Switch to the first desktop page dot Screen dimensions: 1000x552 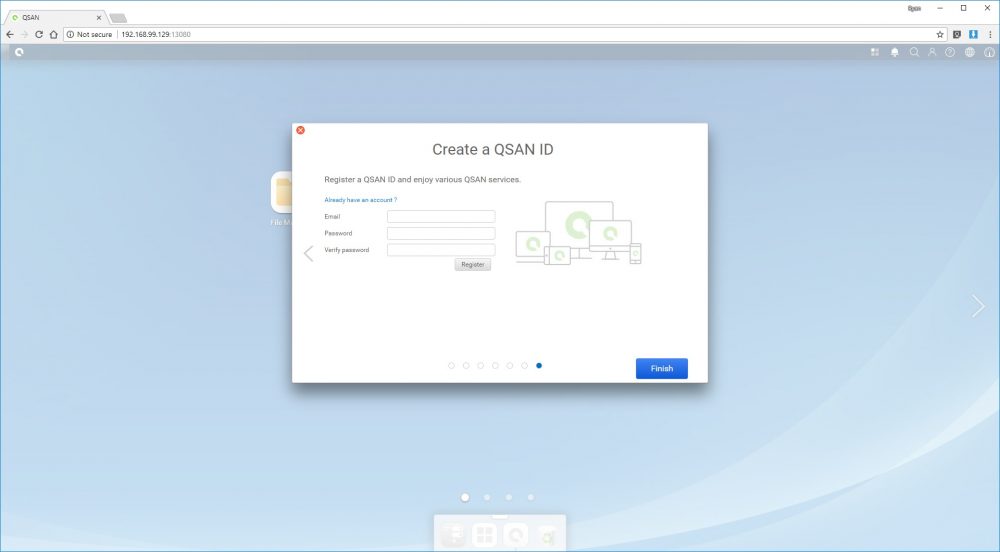(466, 497)
